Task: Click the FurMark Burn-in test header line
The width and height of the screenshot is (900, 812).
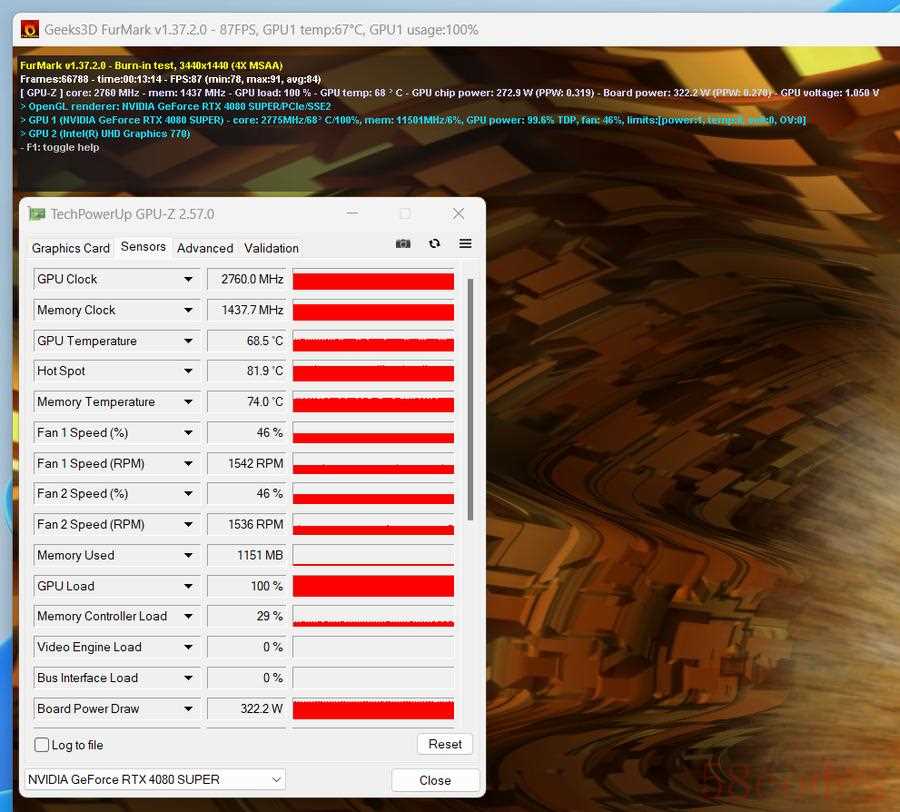Action: tap(152, 65)
